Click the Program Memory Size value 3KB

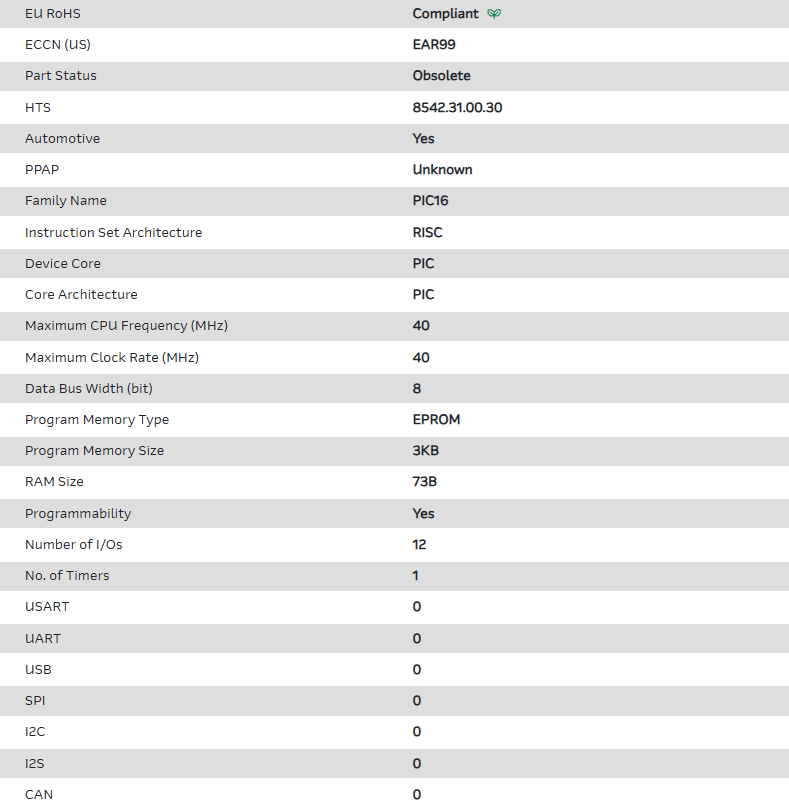(x=425, y=451)
